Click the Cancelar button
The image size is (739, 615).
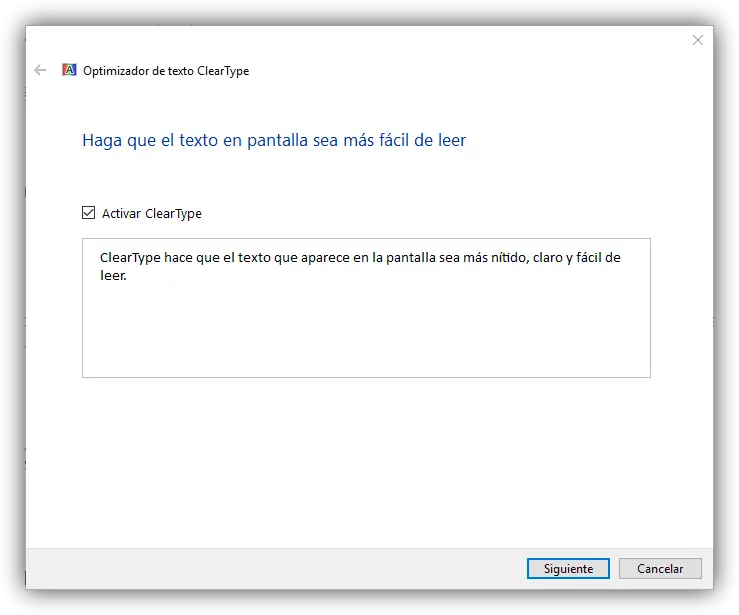point(660,568)
